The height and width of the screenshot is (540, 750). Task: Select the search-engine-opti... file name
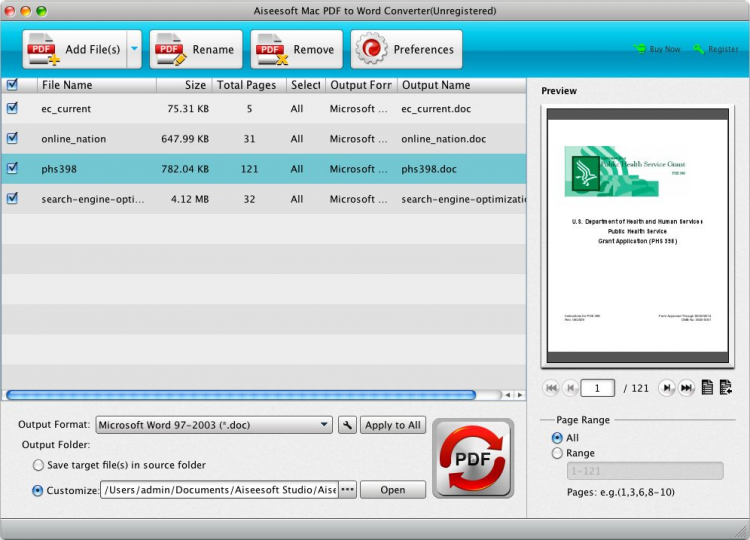point(92,199)
